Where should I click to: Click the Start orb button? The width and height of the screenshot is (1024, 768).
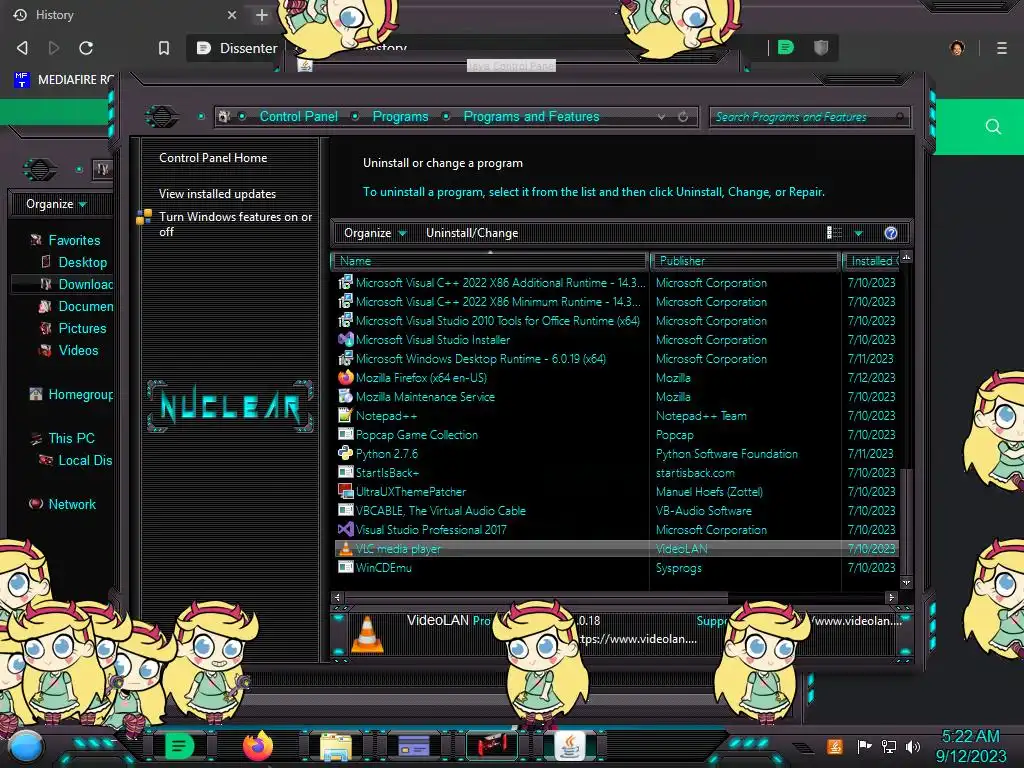(26, 746)
